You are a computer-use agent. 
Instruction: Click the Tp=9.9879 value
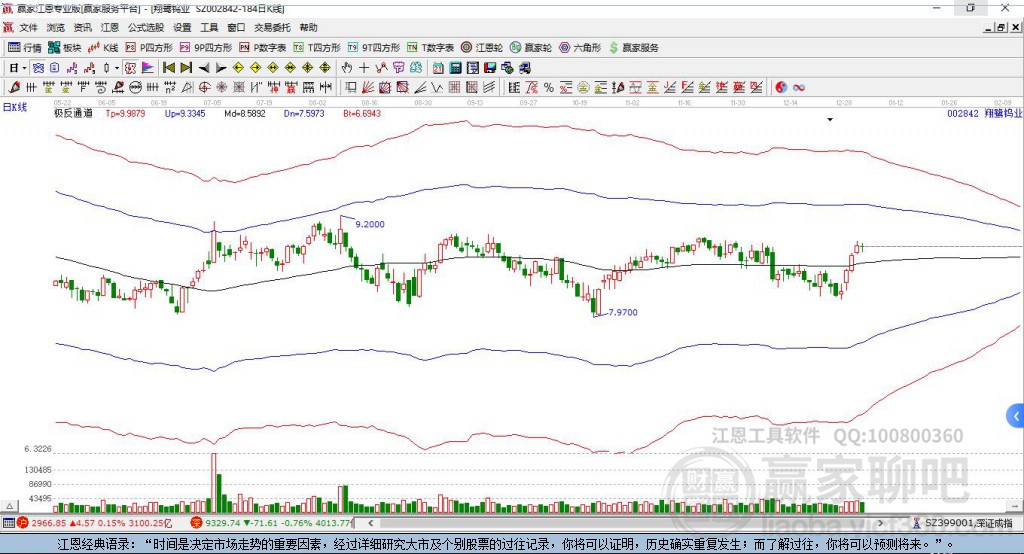[x=125, y=113]
